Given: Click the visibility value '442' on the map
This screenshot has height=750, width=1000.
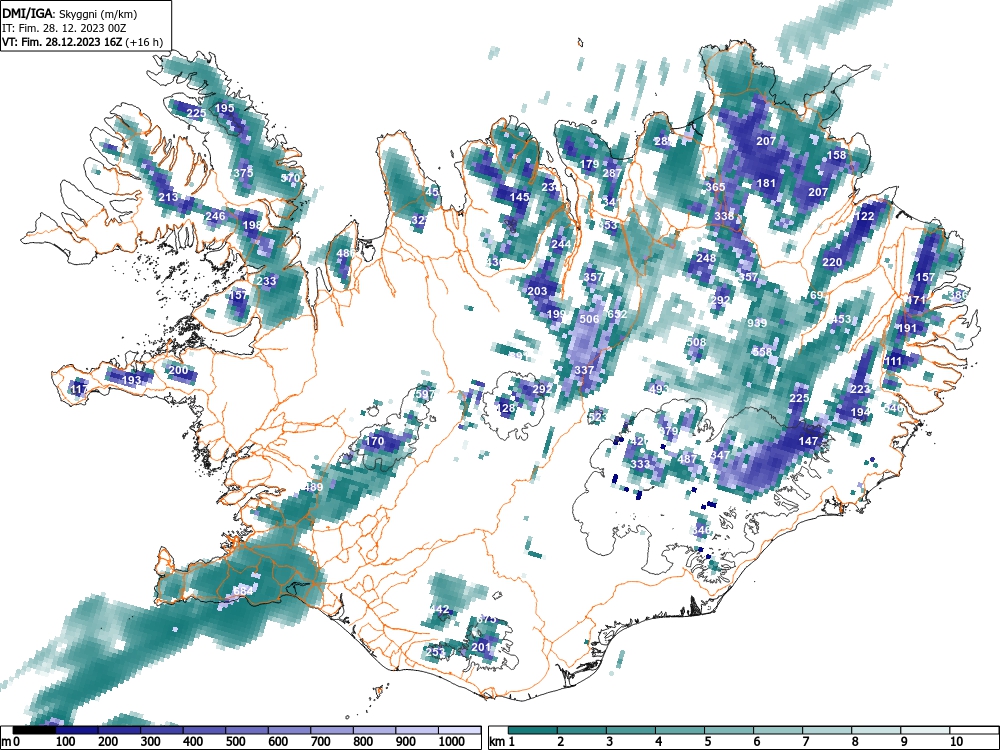Looking at the screenshot, I should tap(440, 610).
